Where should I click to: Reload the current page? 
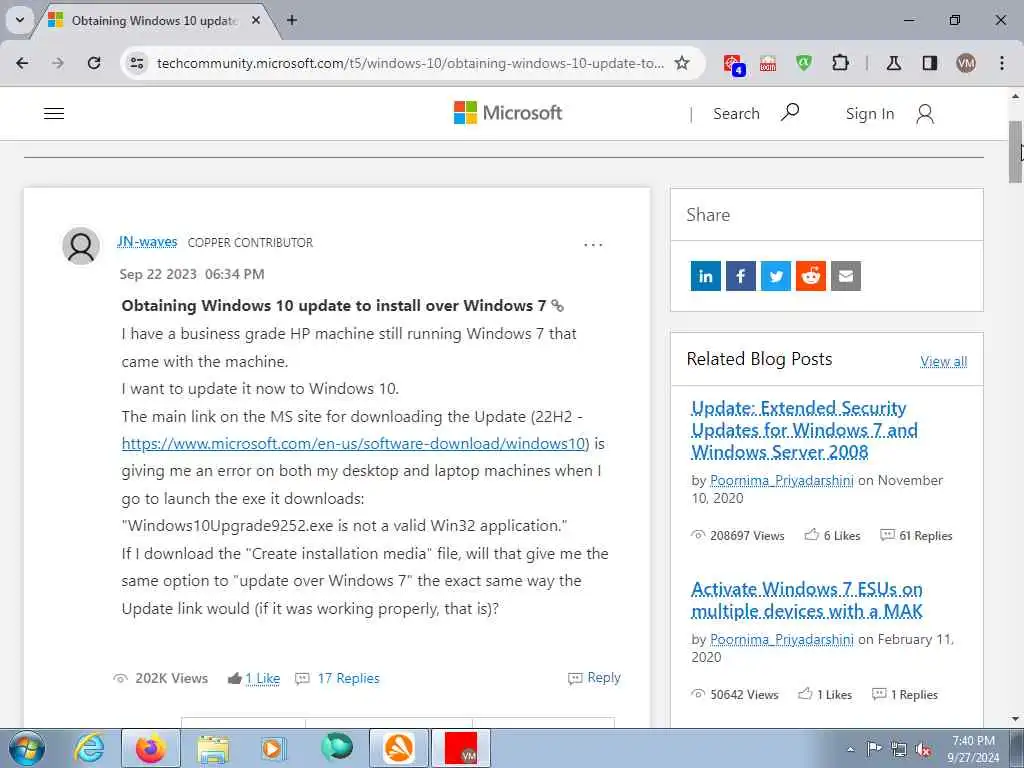pyautogui.click(x=94, y=63)
